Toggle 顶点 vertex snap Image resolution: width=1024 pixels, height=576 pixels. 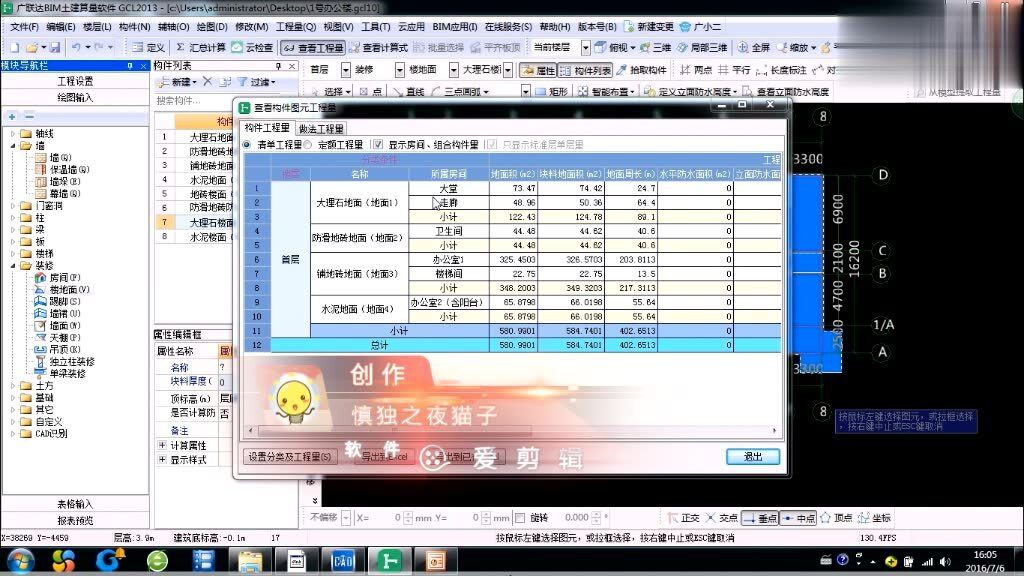pyautogui.click(x=837, y=518)
